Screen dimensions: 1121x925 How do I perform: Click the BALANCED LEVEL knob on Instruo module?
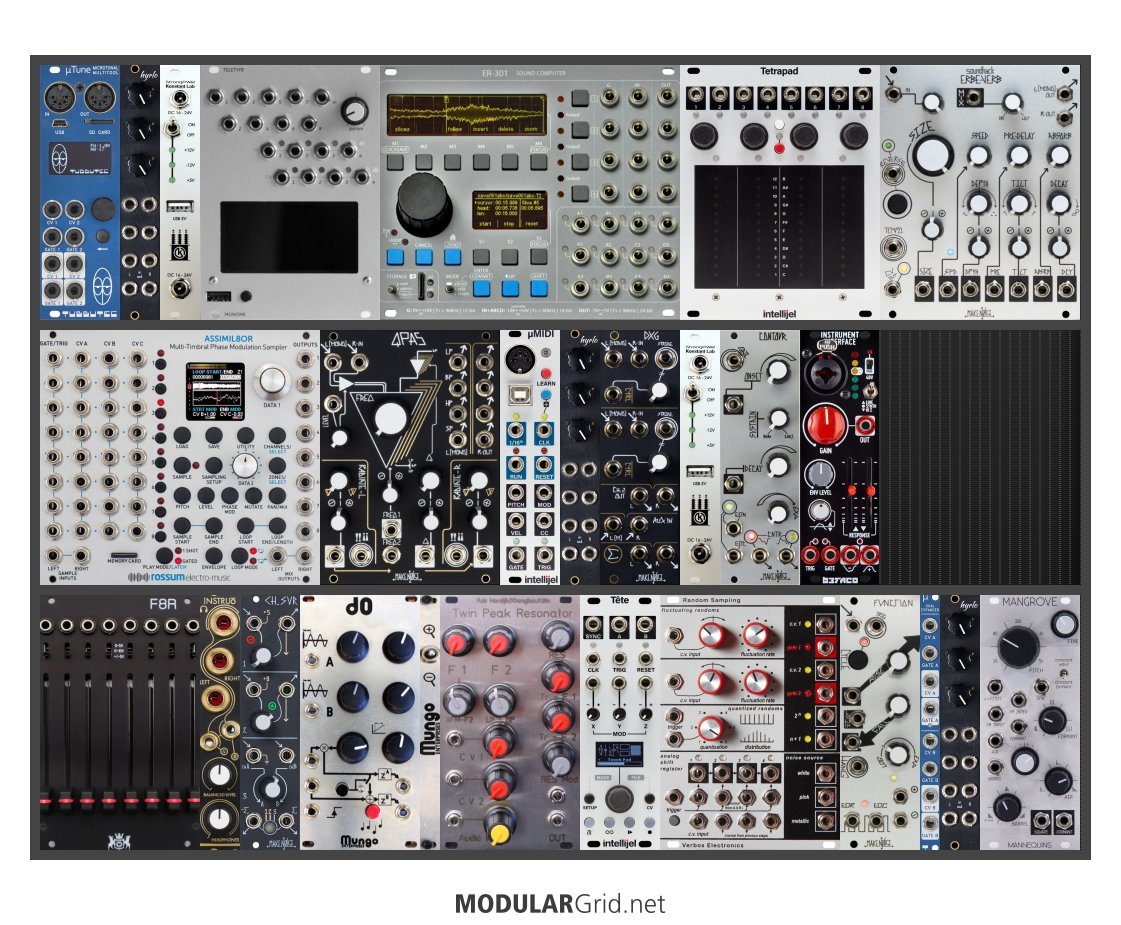pos(220,773)
